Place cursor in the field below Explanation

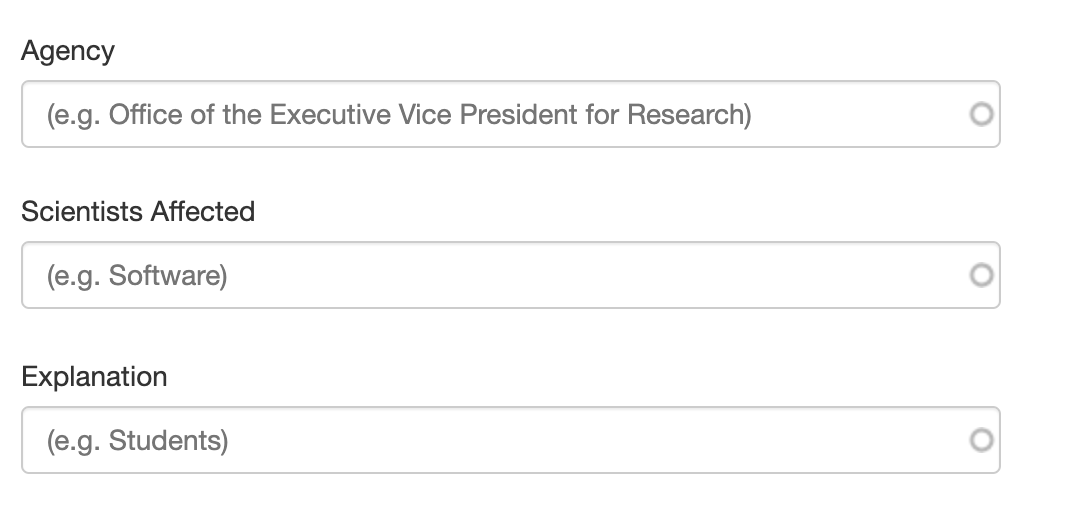click(x=500, y=440)
